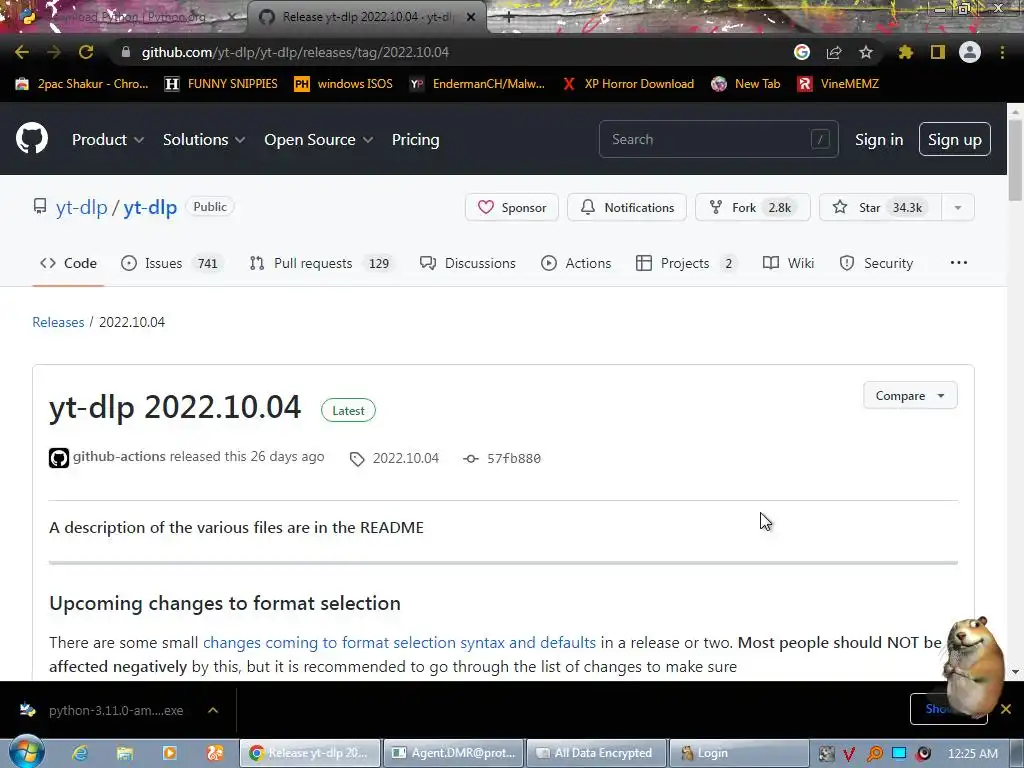
Task: Open media player icon in taskbar
Action: 170,753
